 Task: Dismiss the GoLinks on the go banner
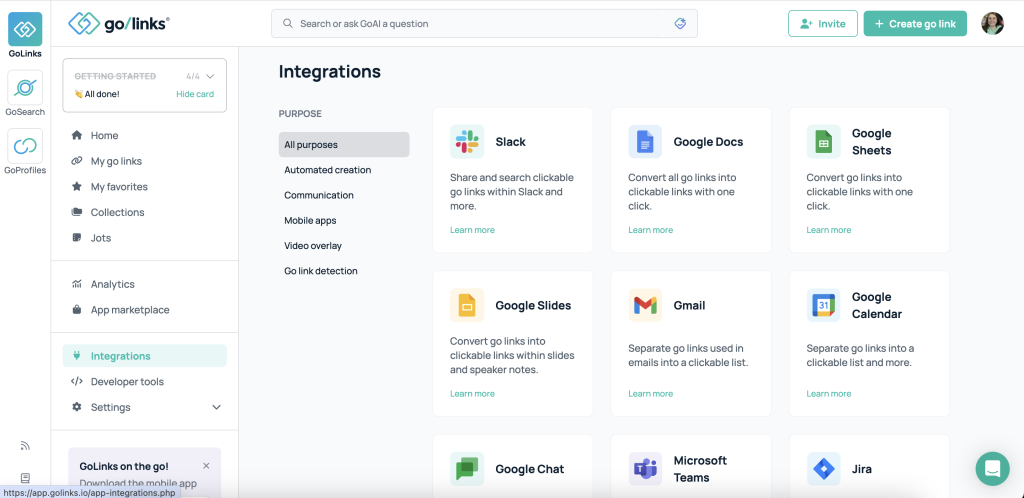coord(206,466)
